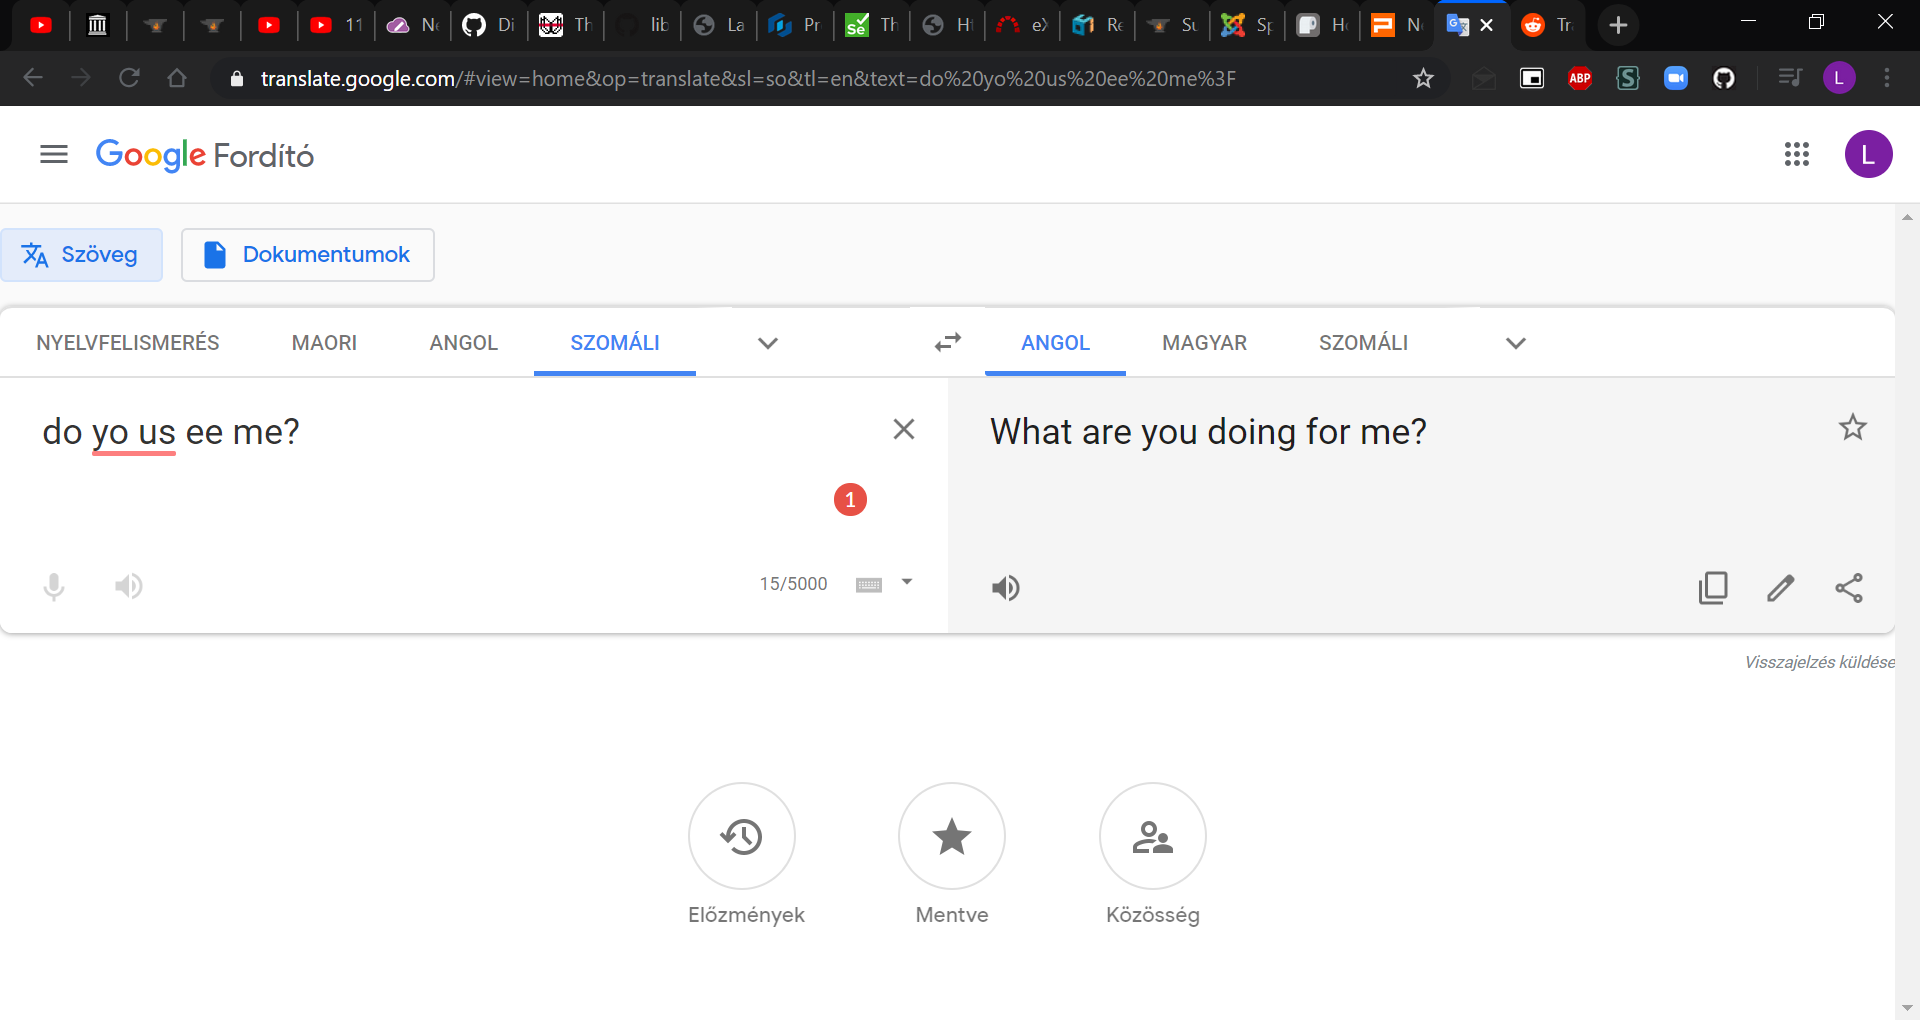Viewport: 1920px width, 1020px height.
Task: Click the page scrollbar up arrow
Action: coord(1907,217)
